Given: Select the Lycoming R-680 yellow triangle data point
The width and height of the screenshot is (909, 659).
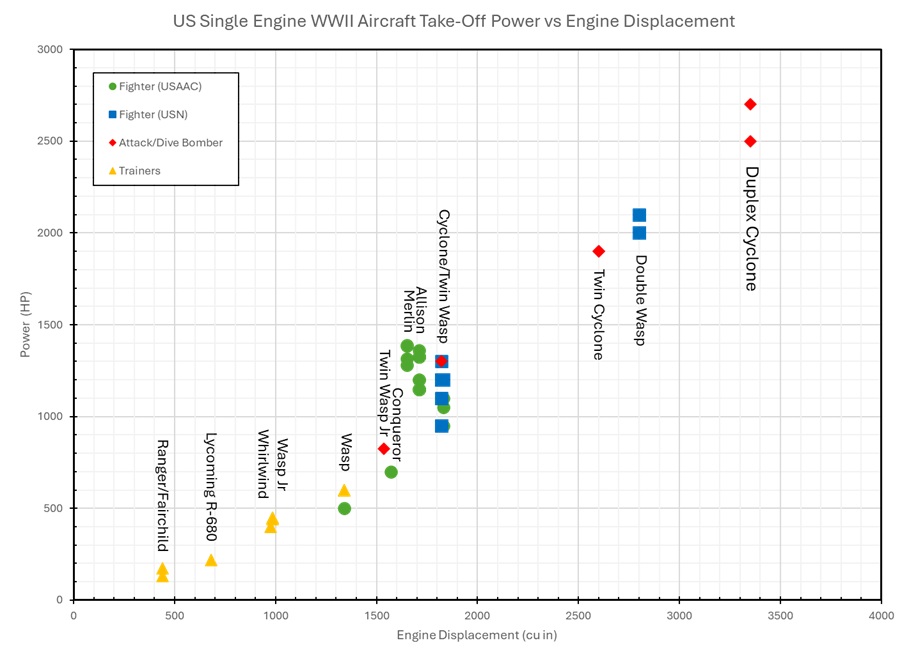Looking at the screenshot, I should (x=211, y=560).
